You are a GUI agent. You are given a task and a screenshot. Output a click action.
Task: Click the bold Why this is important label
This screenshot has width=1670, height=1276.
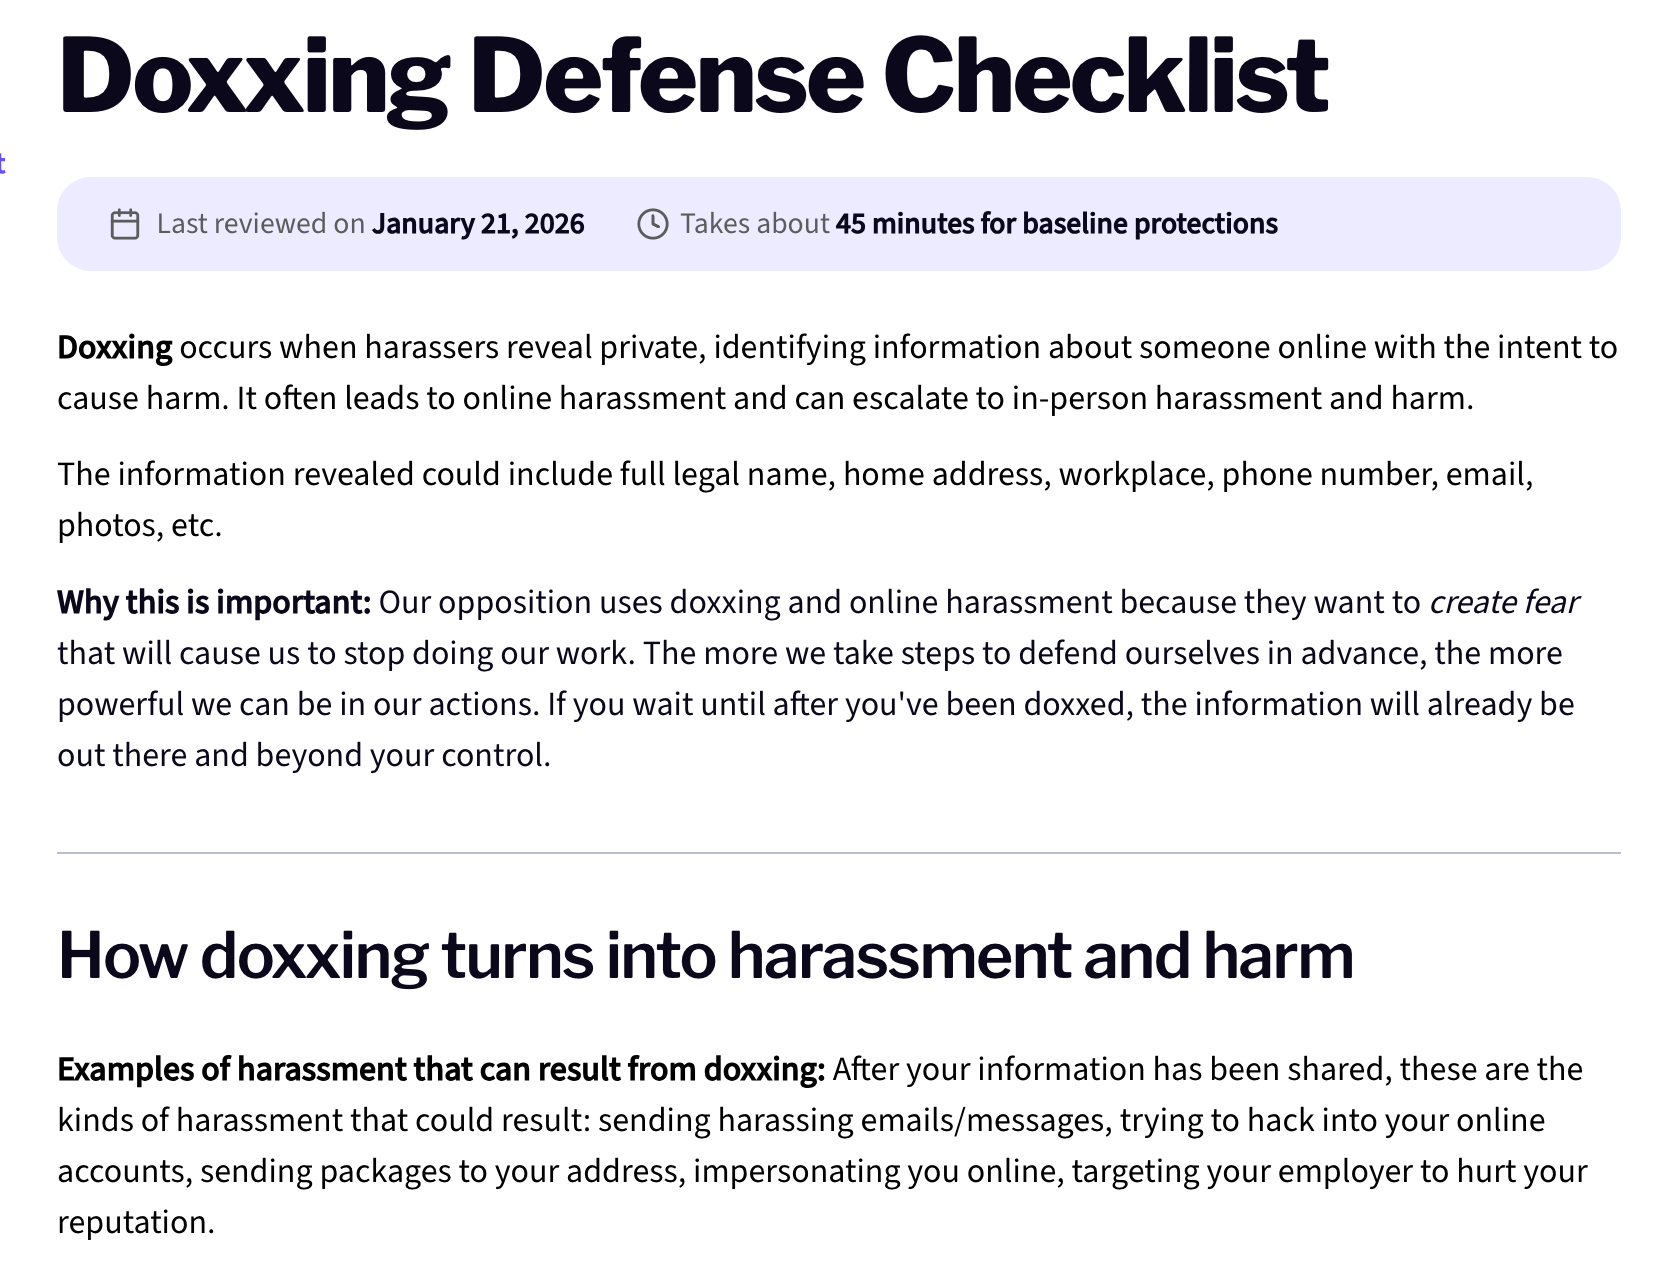214,603
